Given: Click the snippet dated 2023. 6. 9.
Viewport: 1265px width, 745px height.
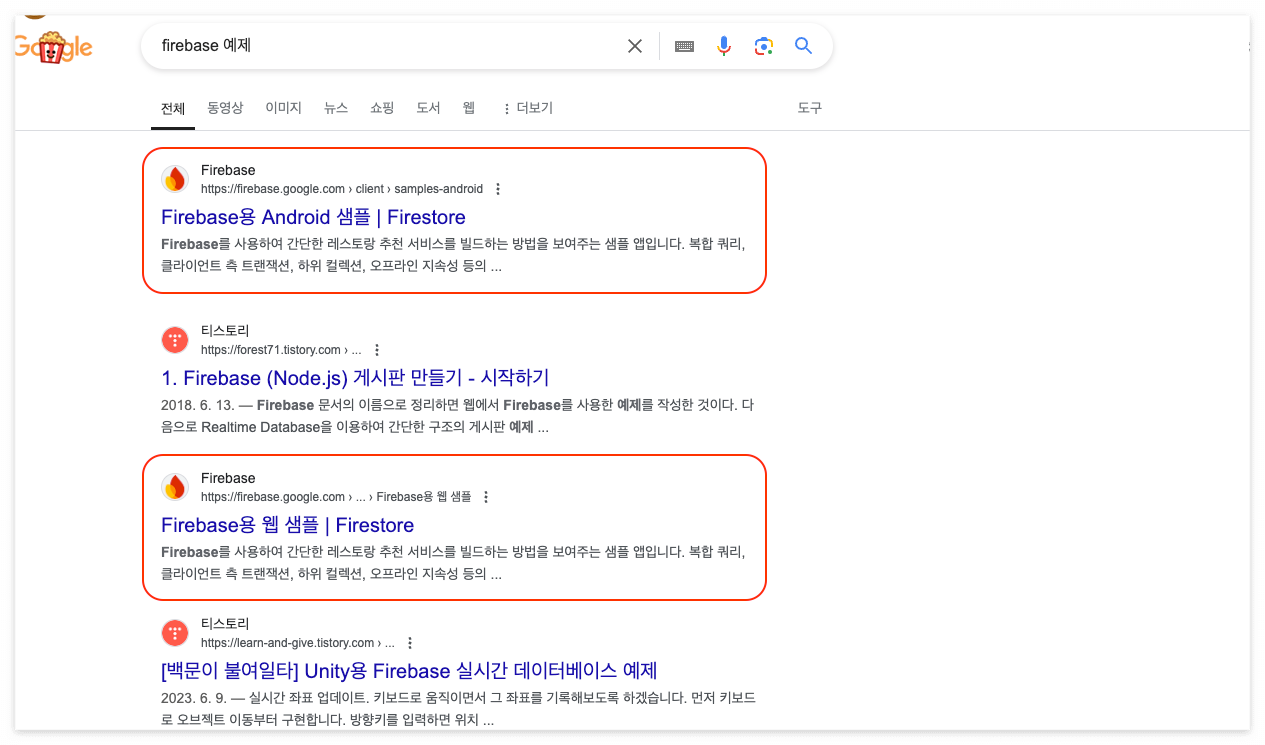Looking at the screenshot, I should coord(457,709).
